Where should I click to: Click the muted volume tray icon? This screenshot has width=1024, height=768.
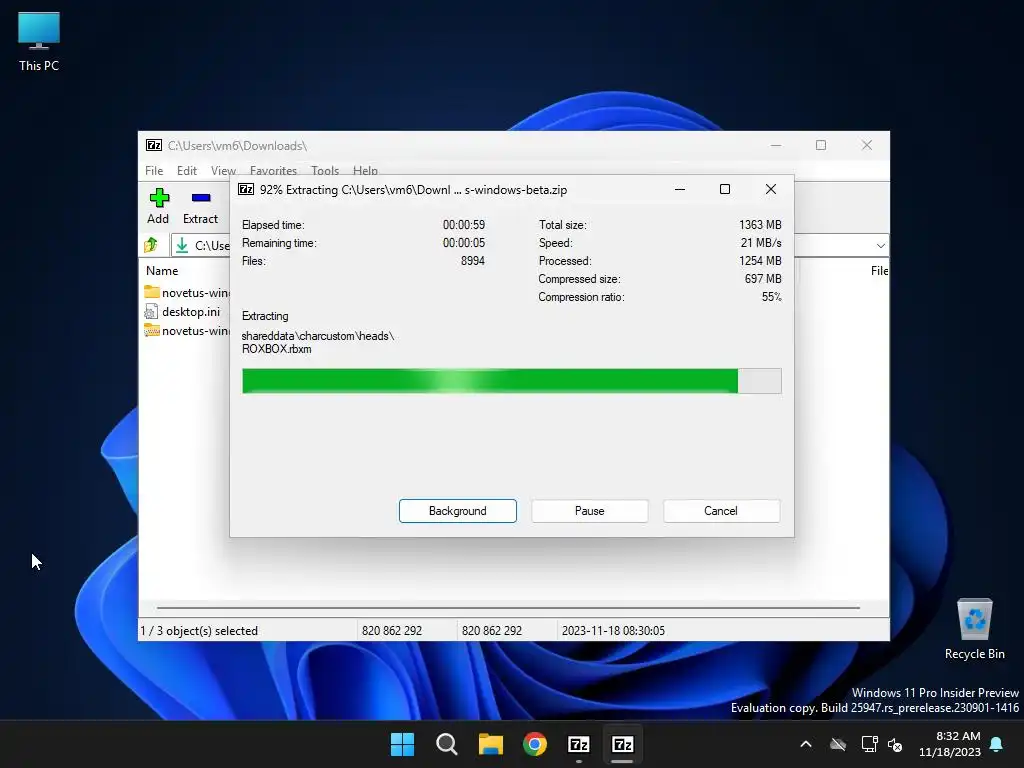pyautogui.click(x=895, y=744)
